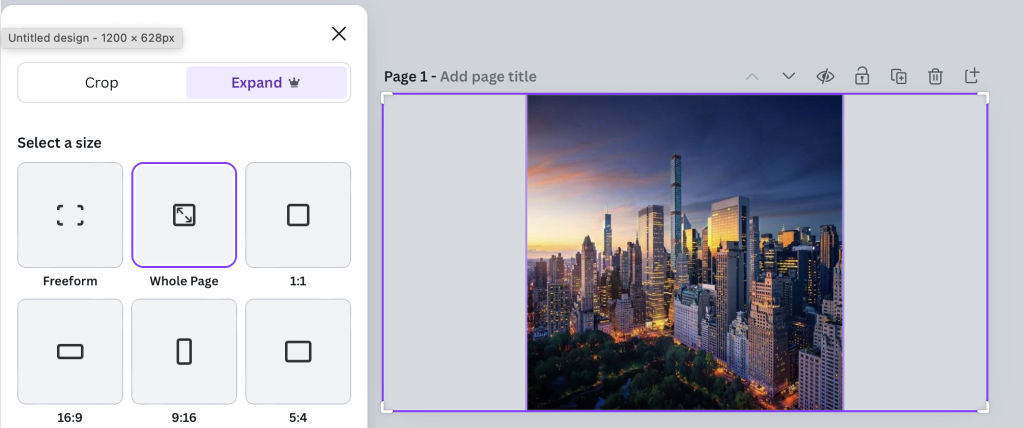Click the top-right canvas corner handle
The image size is (1024, 428).
tap(985, 97)
